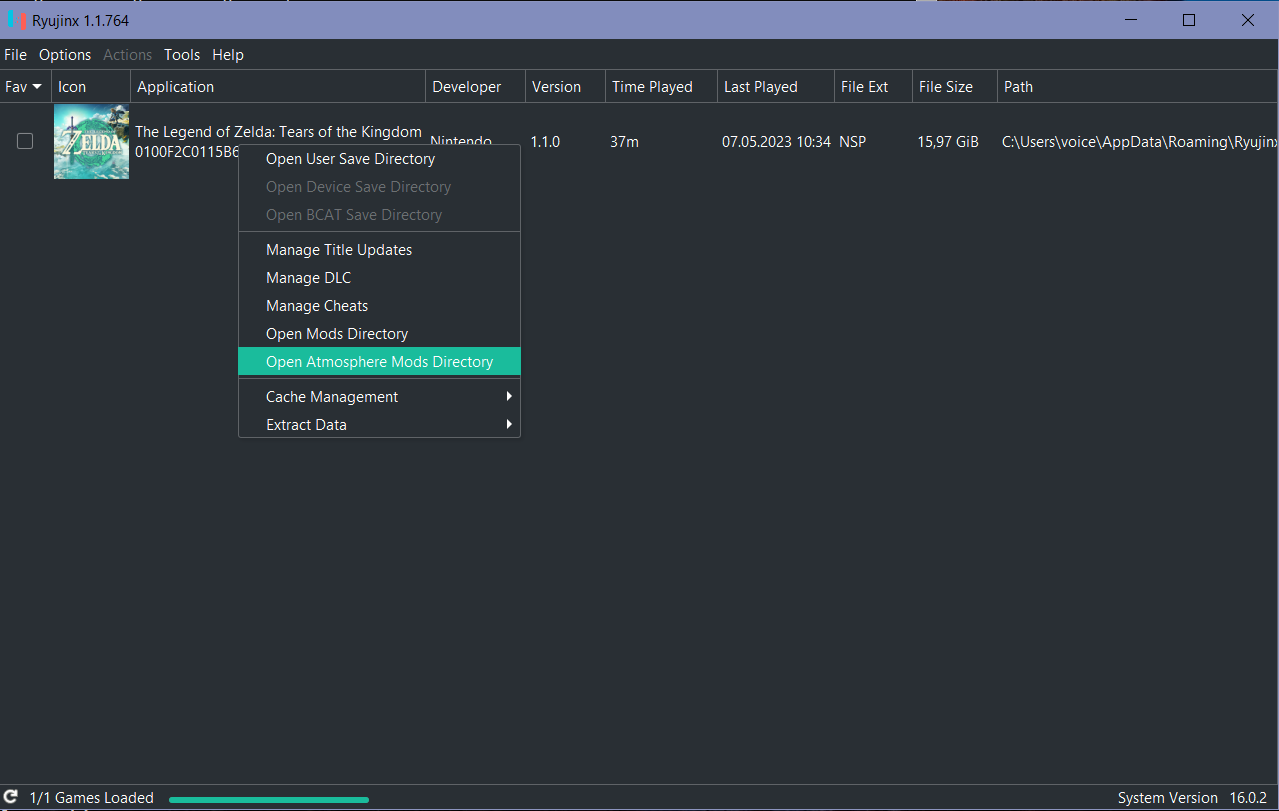Image resolution: width=1279 pixels, height=811 pixels.
Task: Open the Tools menu
Action: (182, 55)
